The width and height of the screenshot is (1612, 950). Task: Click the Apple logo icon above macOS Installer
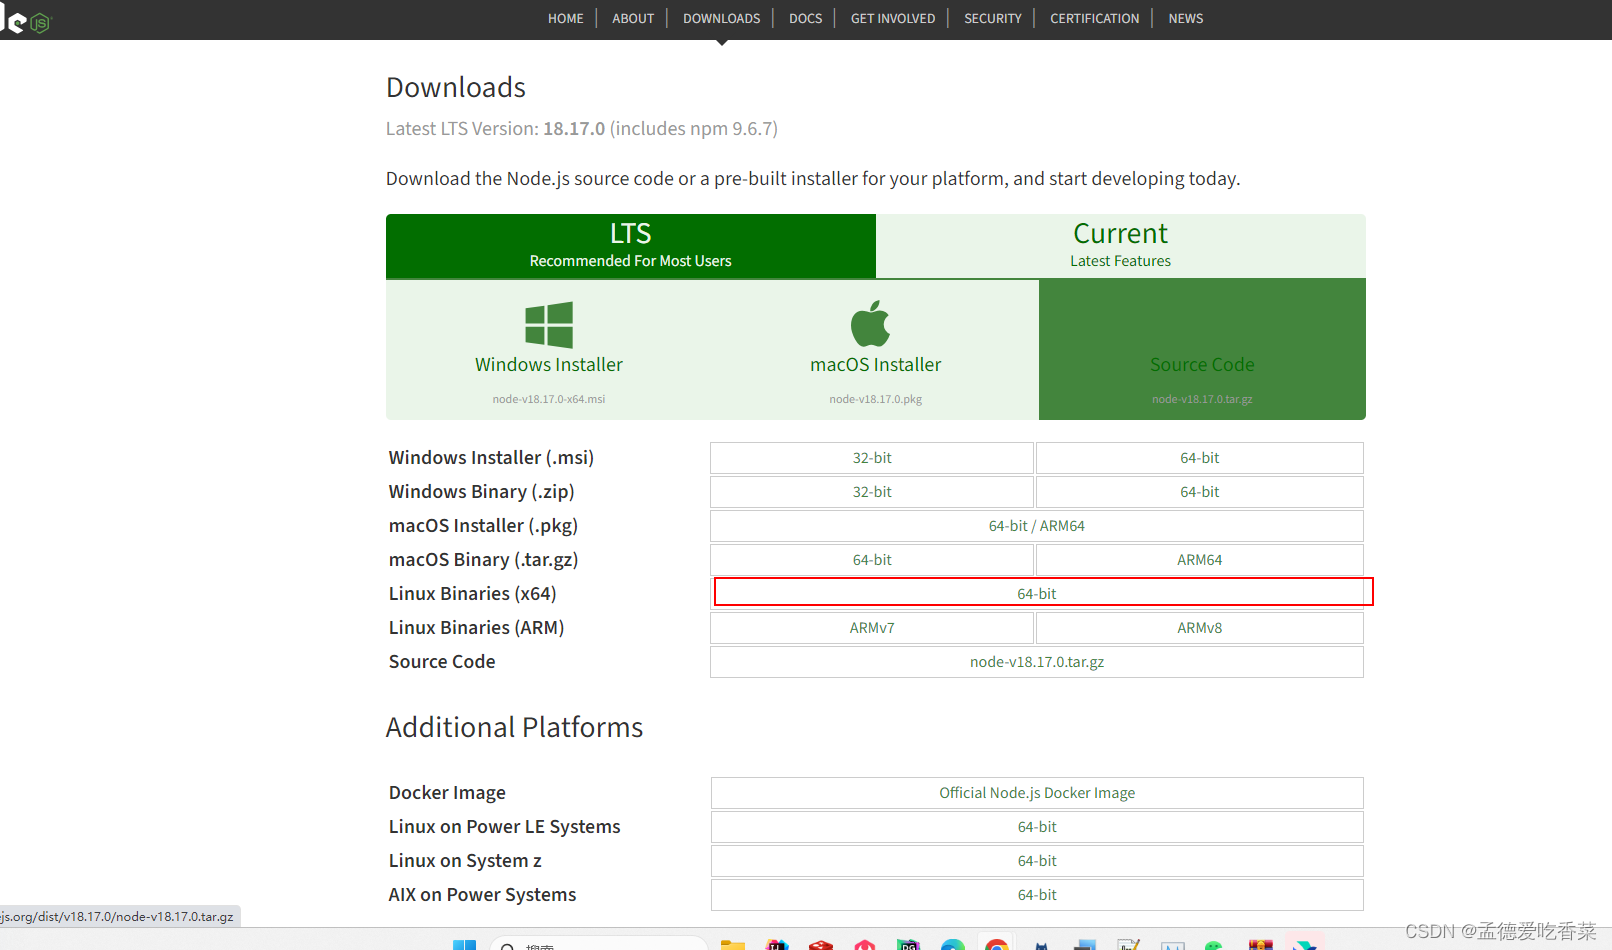870,323
